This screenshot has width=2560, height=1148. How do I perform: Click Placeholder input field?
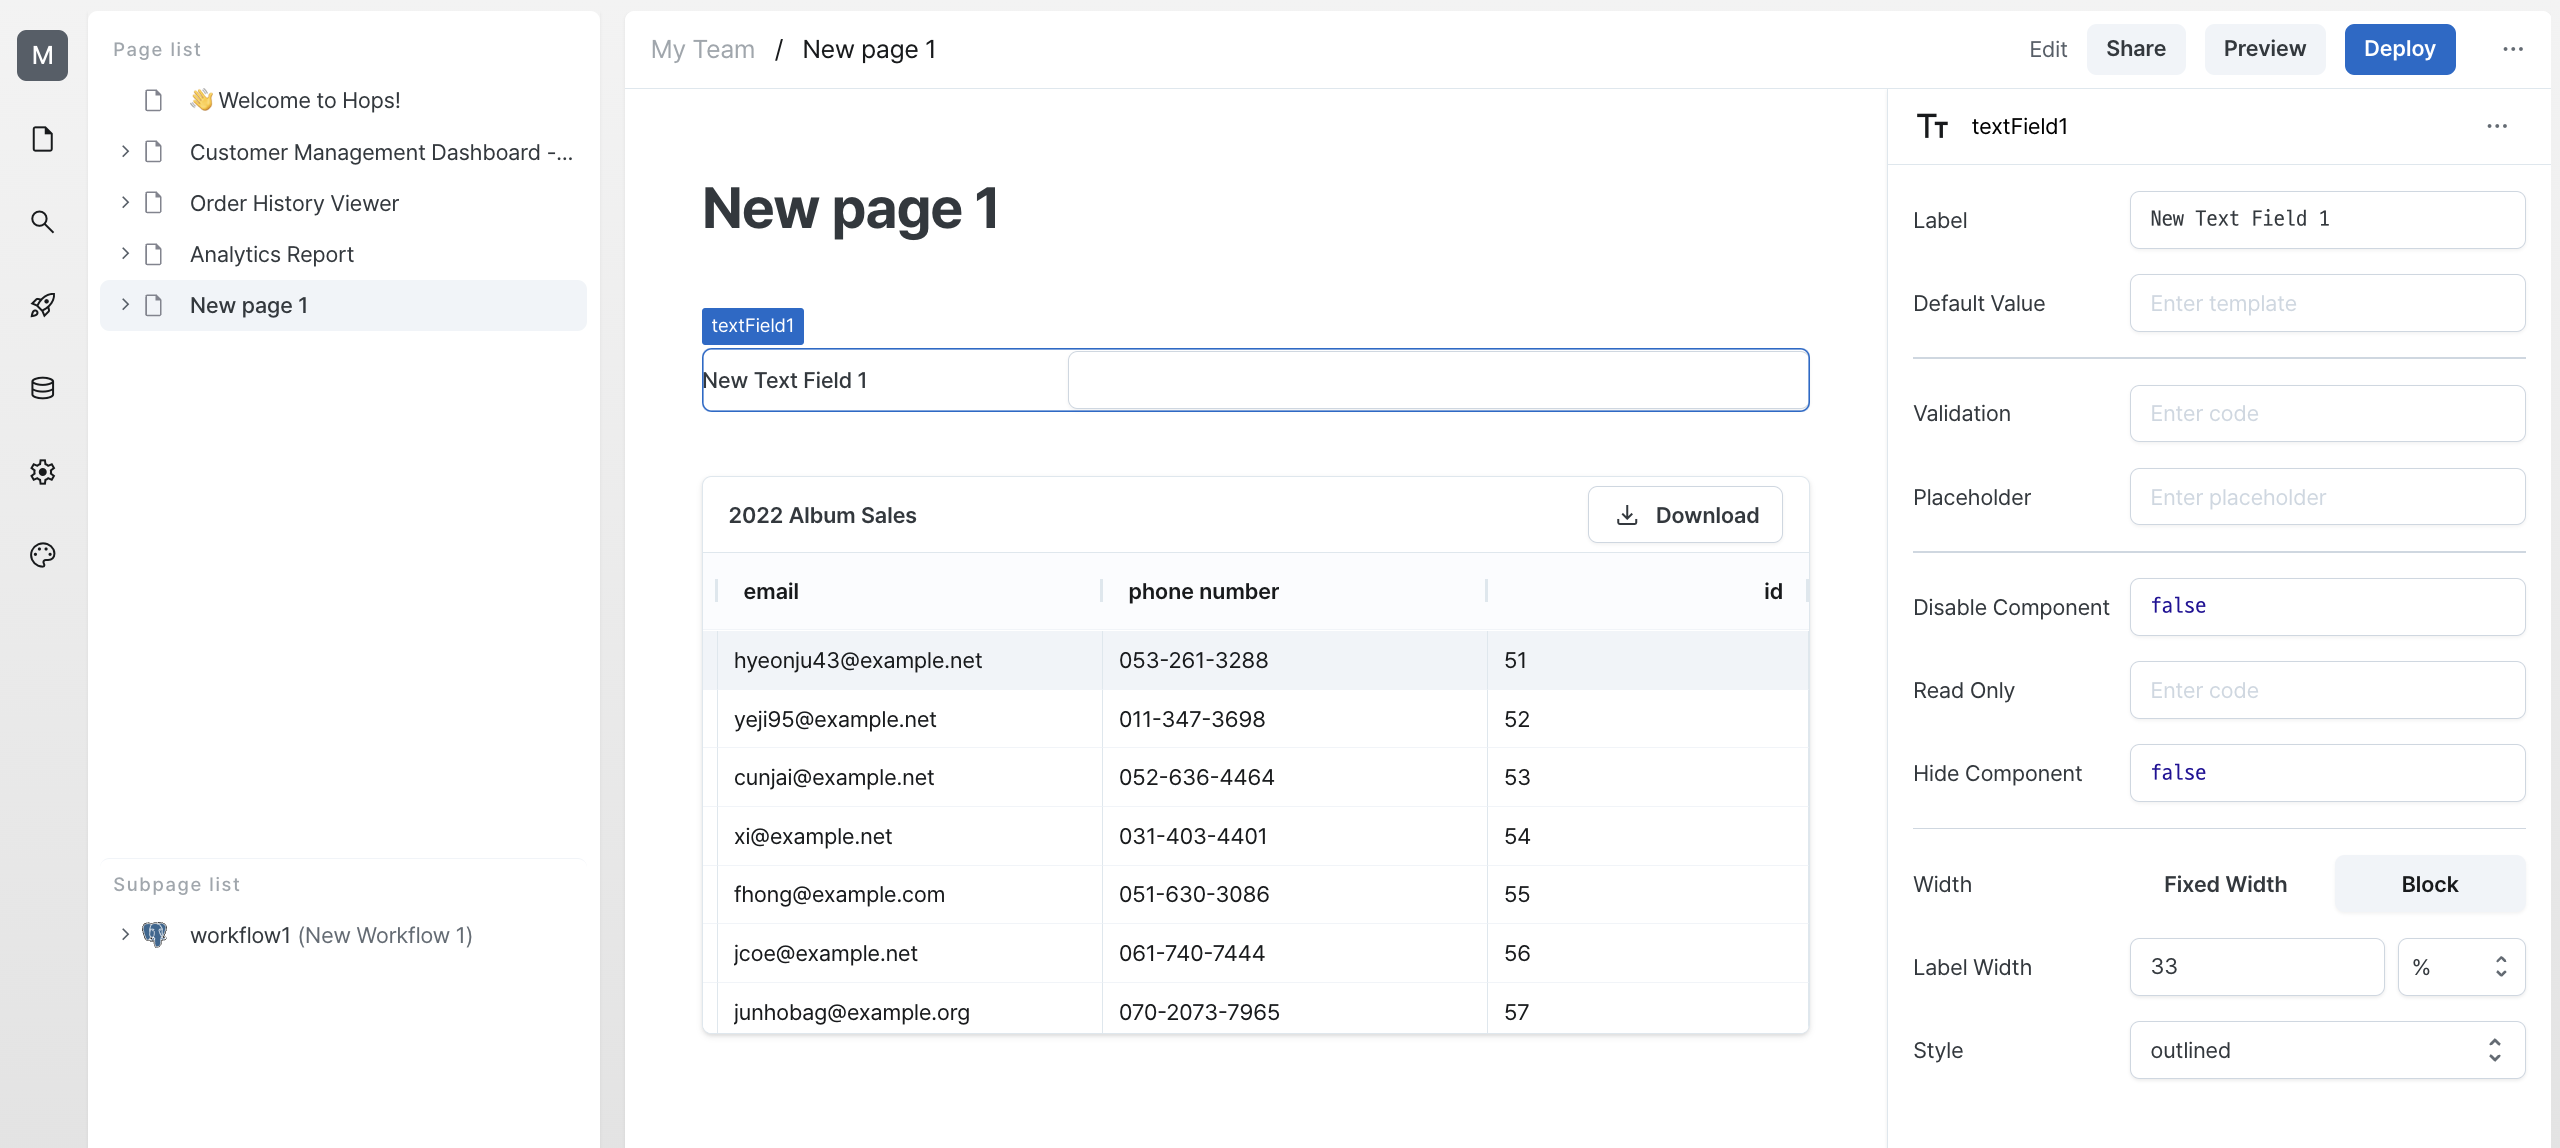point(2327,497)
